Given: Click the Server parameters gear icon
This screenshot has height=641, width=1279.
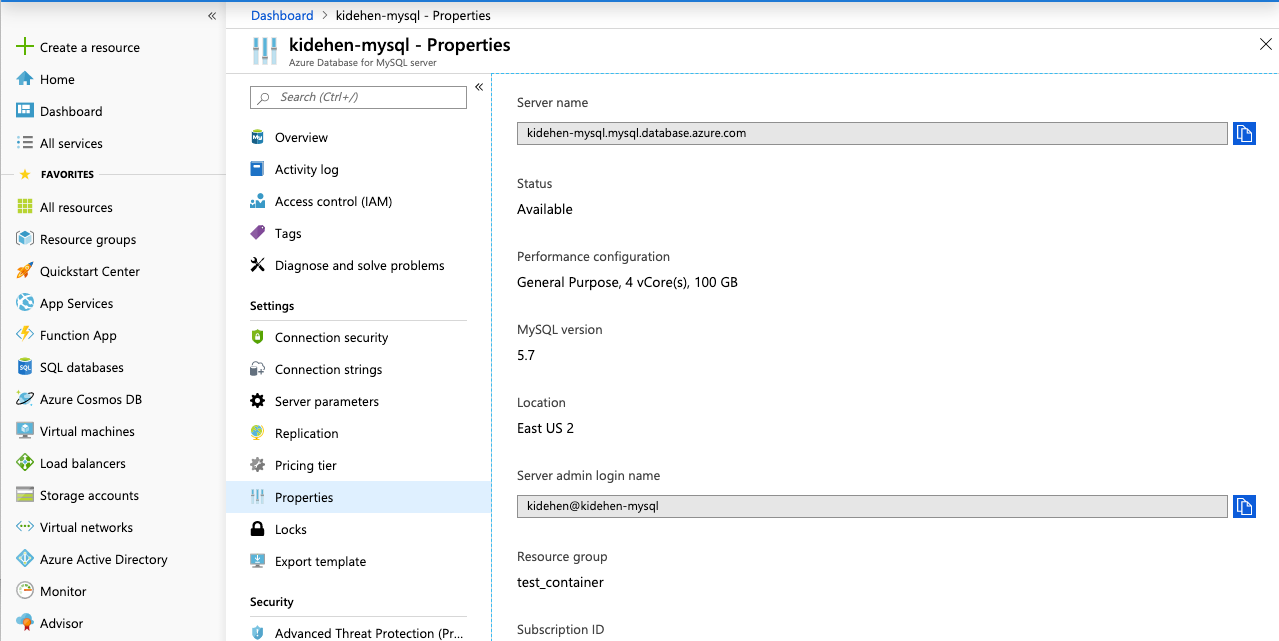Looking at the screenshot, I should 257,401.
